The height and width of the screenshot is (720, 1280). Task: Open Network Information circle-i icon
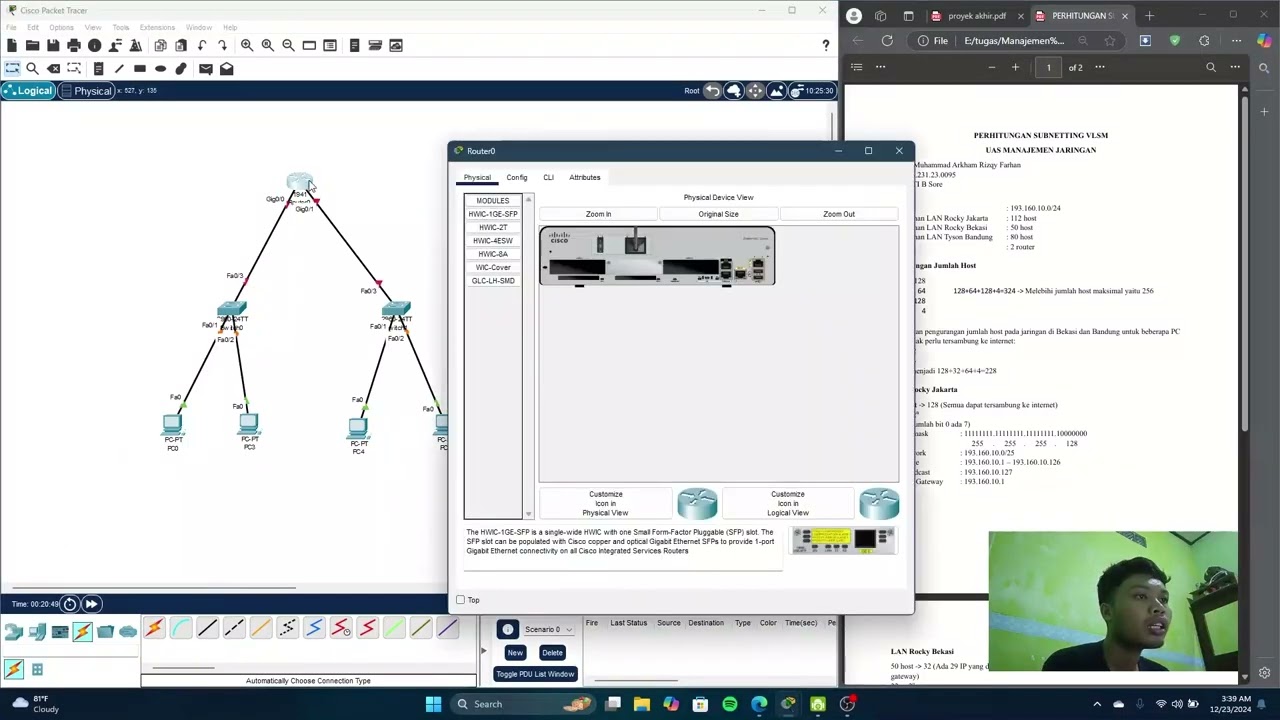[95, 45]
